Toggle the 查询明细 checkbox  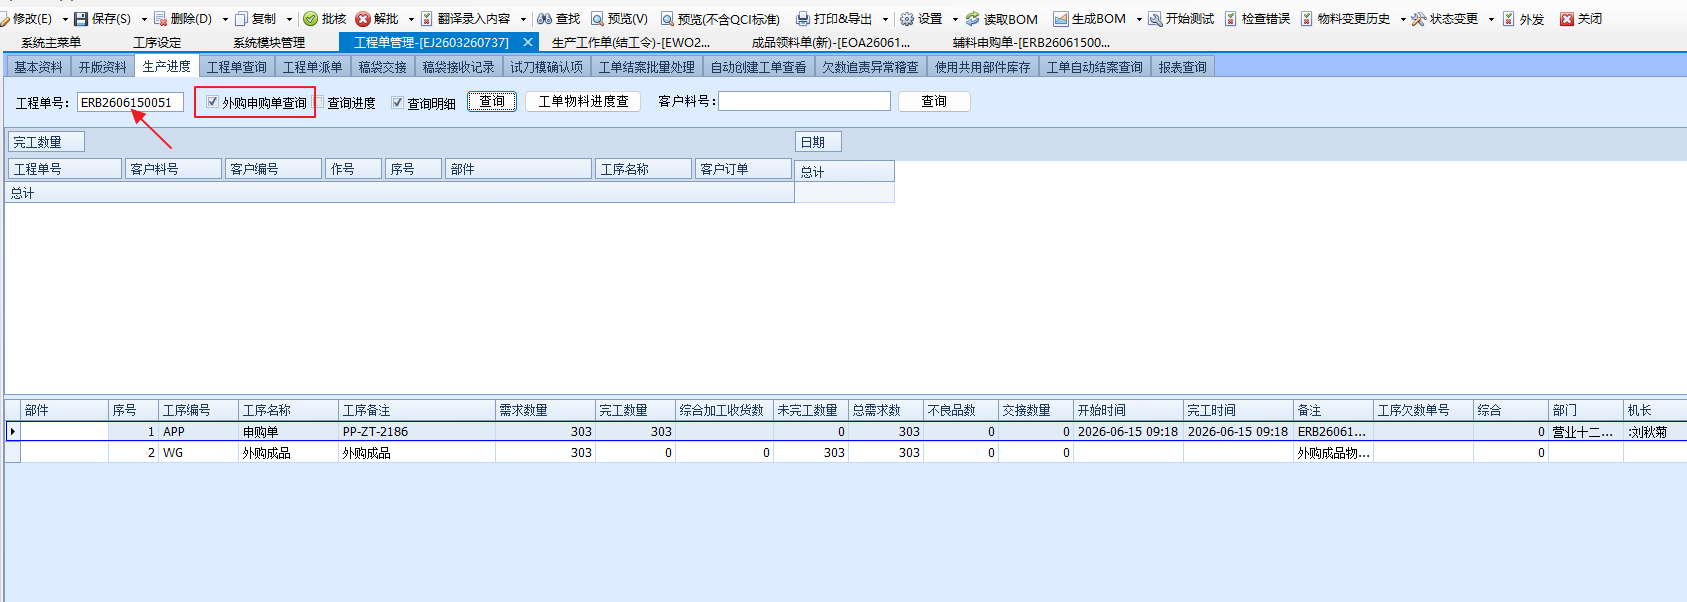(x=397, y=102)
